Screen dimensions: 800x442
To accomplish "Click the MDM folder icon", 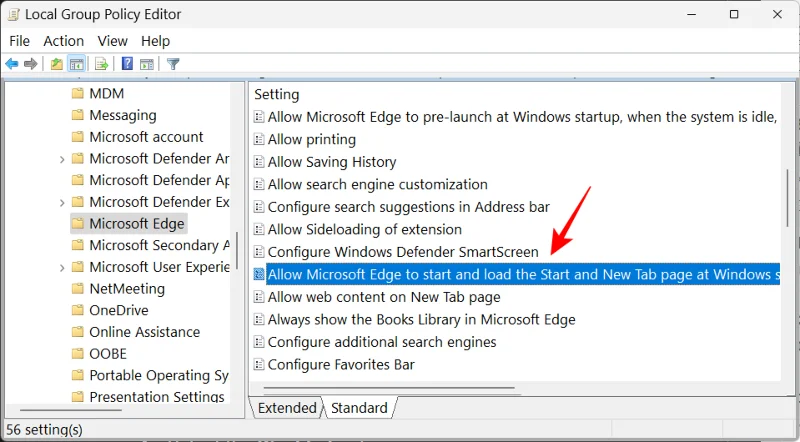I will tap(78, 93).
